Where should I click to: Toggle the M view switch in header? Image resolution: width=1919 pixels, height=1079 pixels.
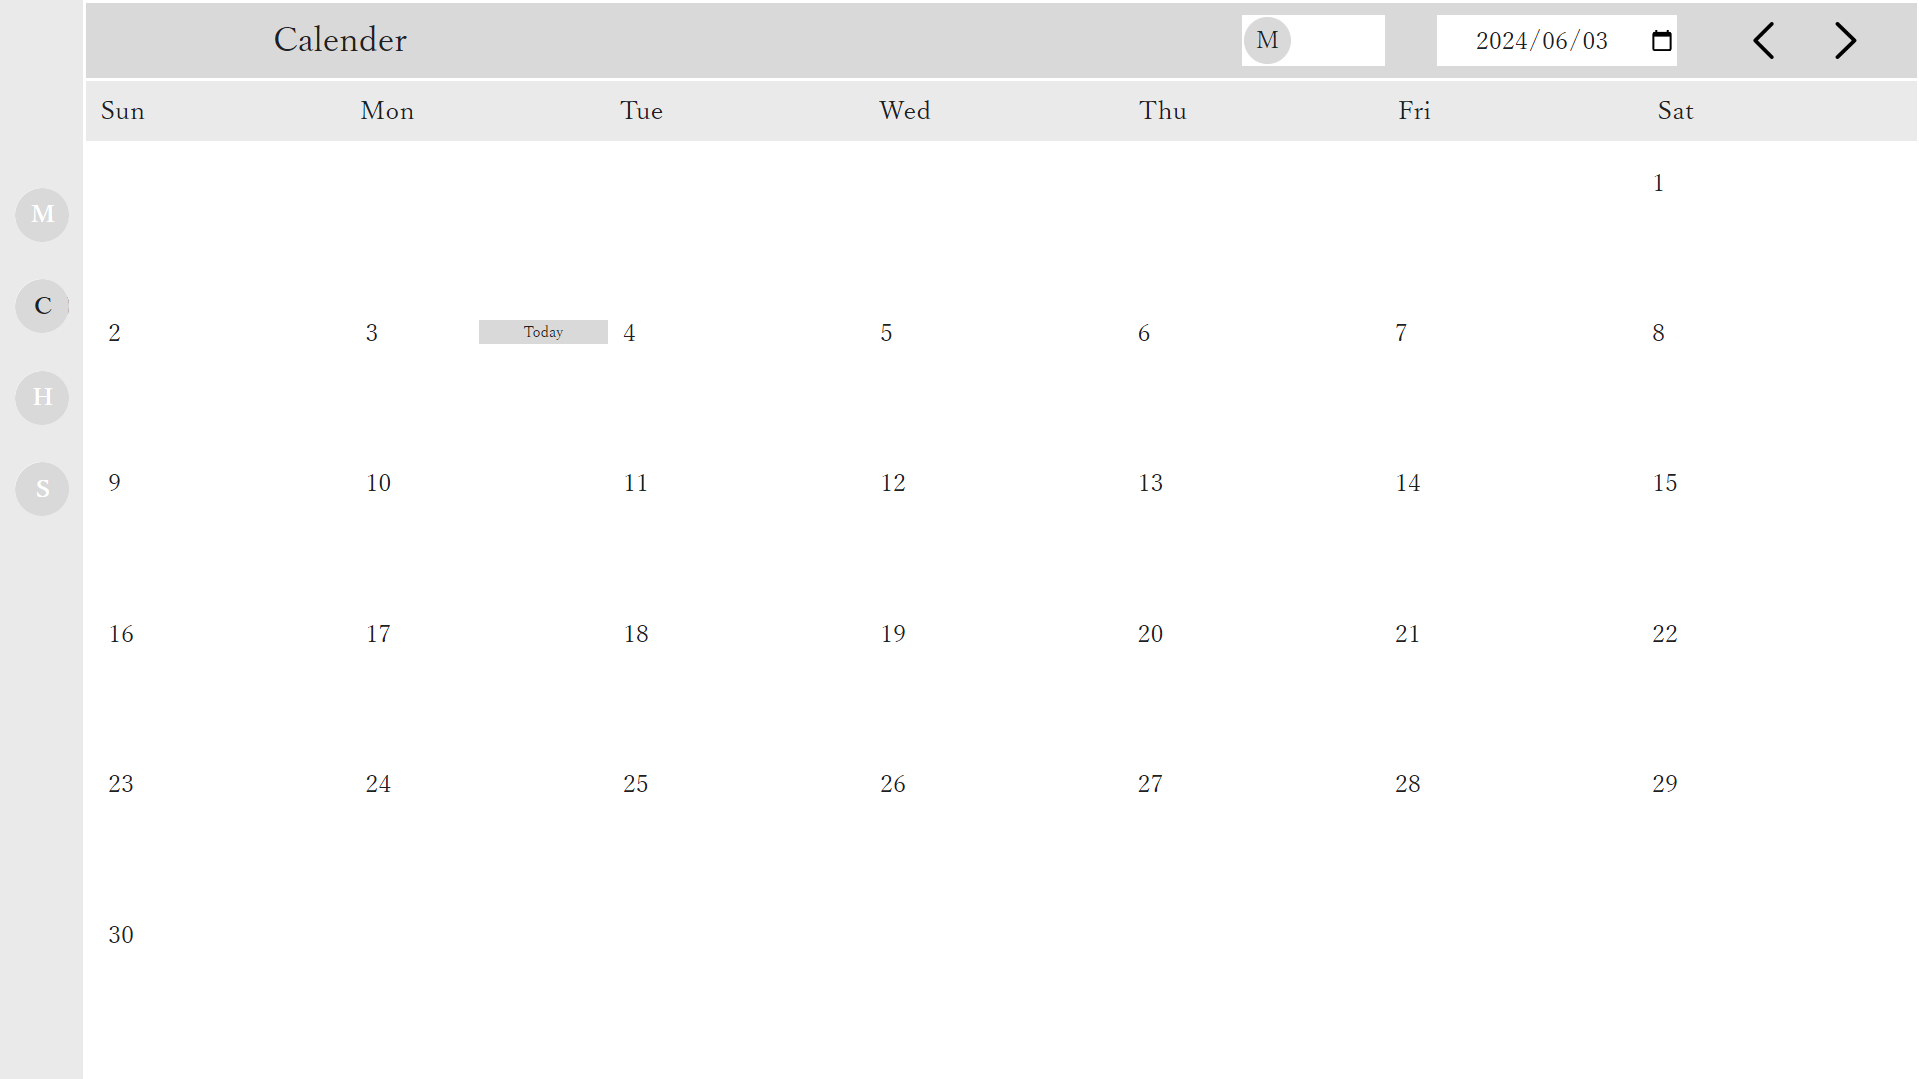click(x=1313, y=41)
